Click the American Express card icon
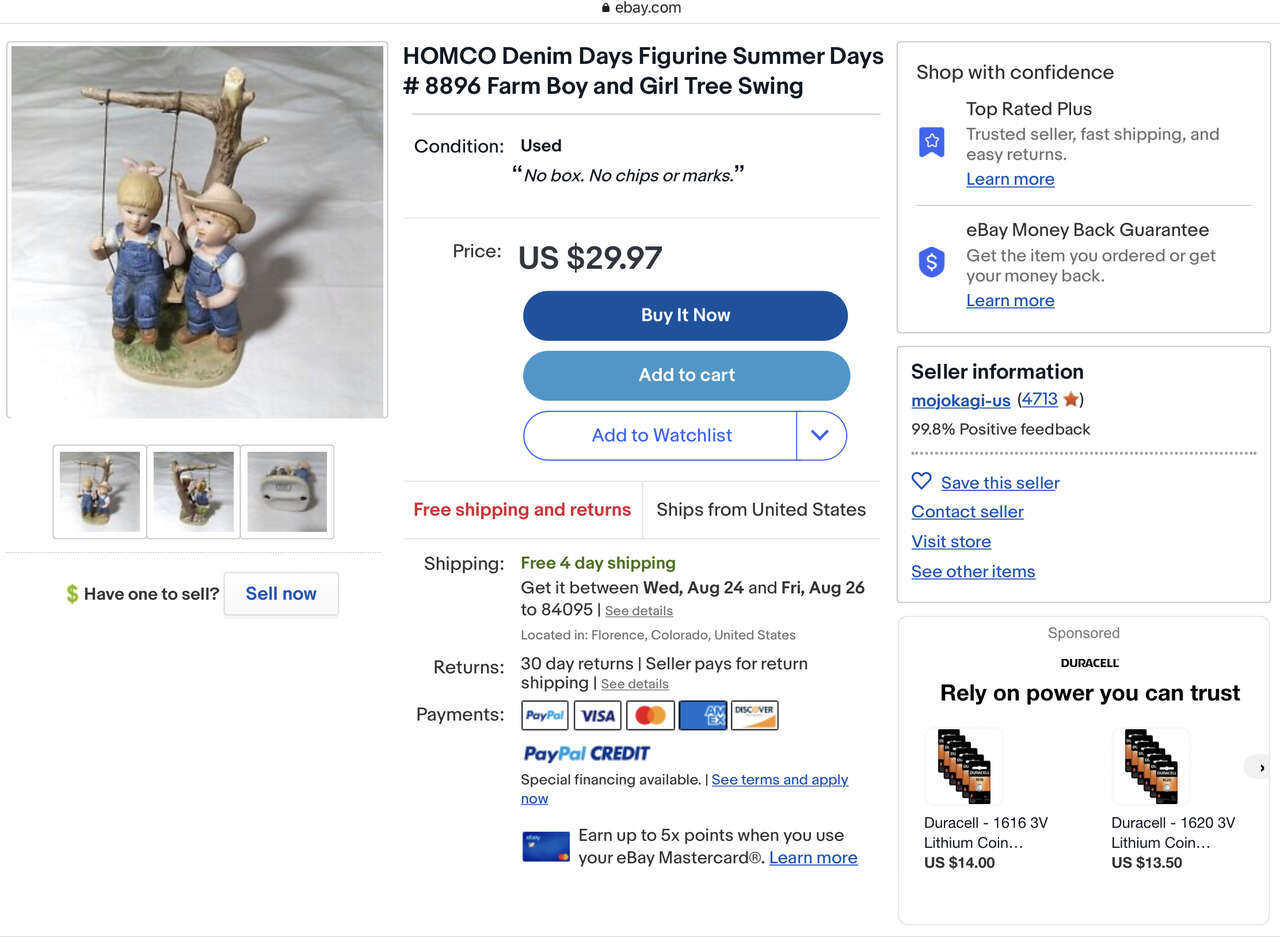This screenshot has width=1280, height=937. coord(702,715)
